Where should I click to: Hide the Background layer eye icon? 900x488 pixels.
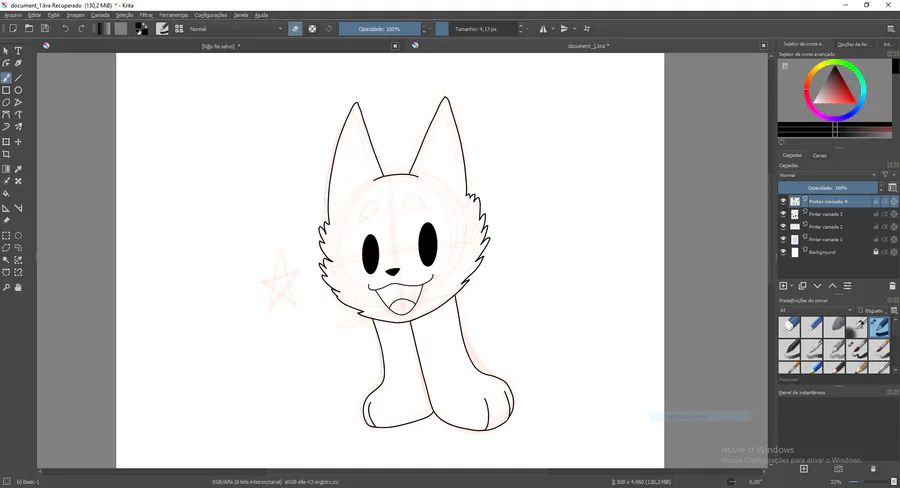click(784, 253)
